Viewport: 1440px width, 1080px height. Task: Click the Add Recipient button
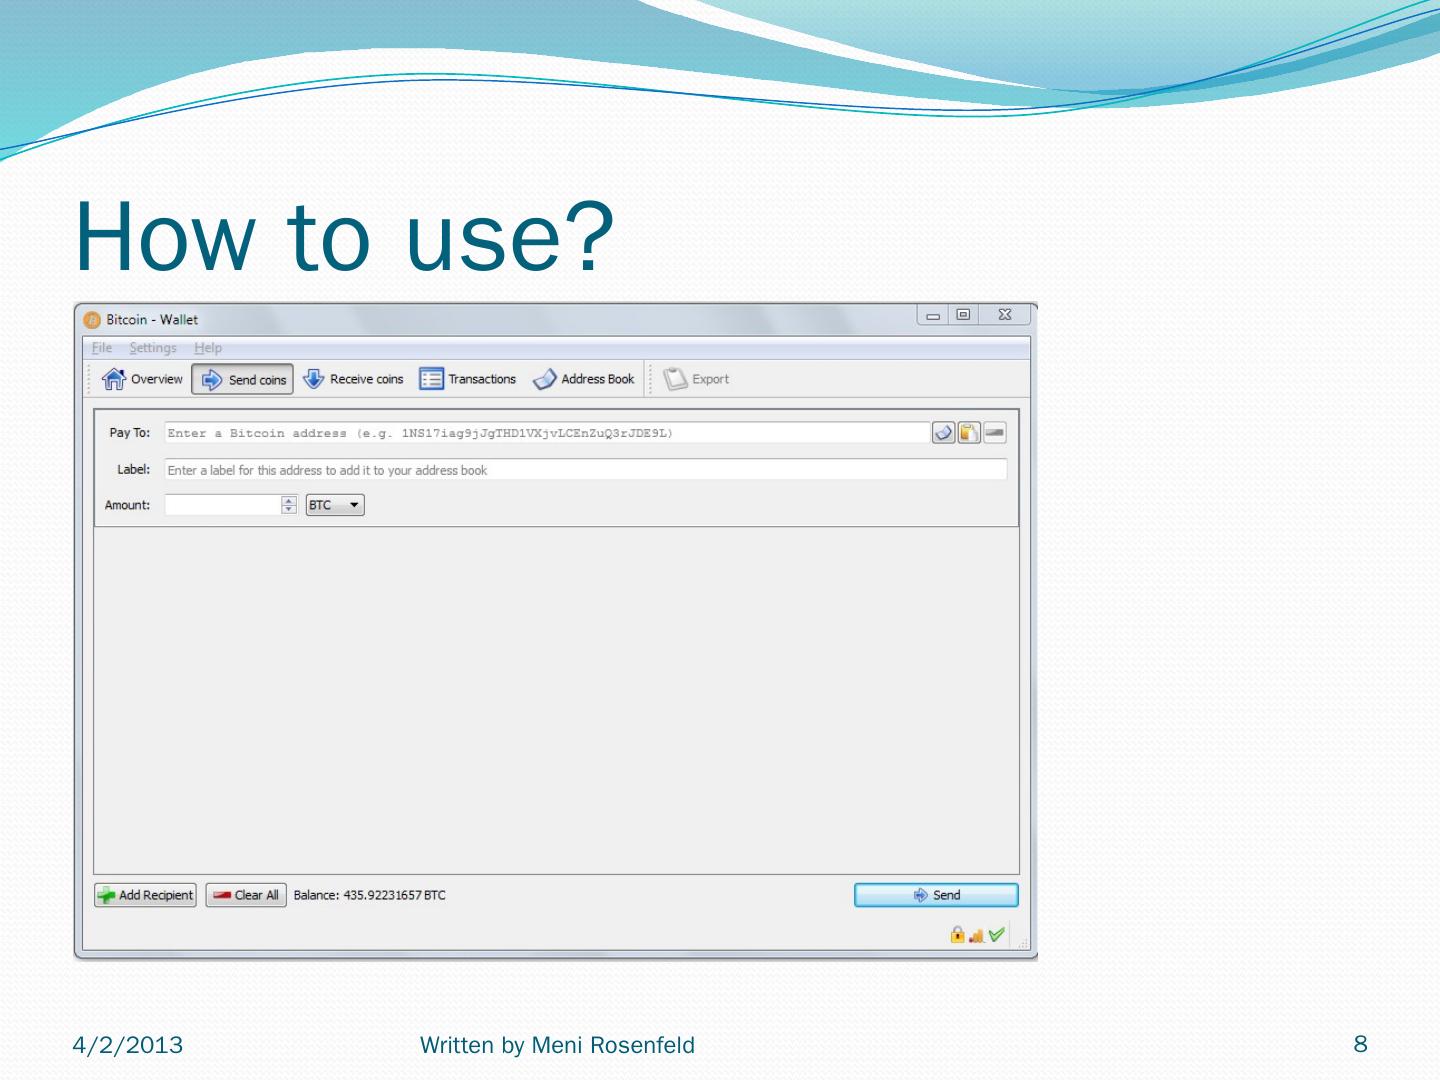(145, 895)
